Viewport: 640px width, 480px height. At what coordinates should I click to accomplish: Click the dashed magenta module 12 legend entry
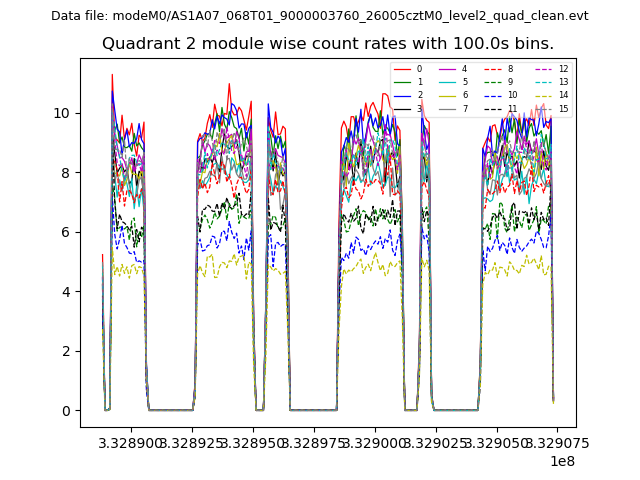544,69
